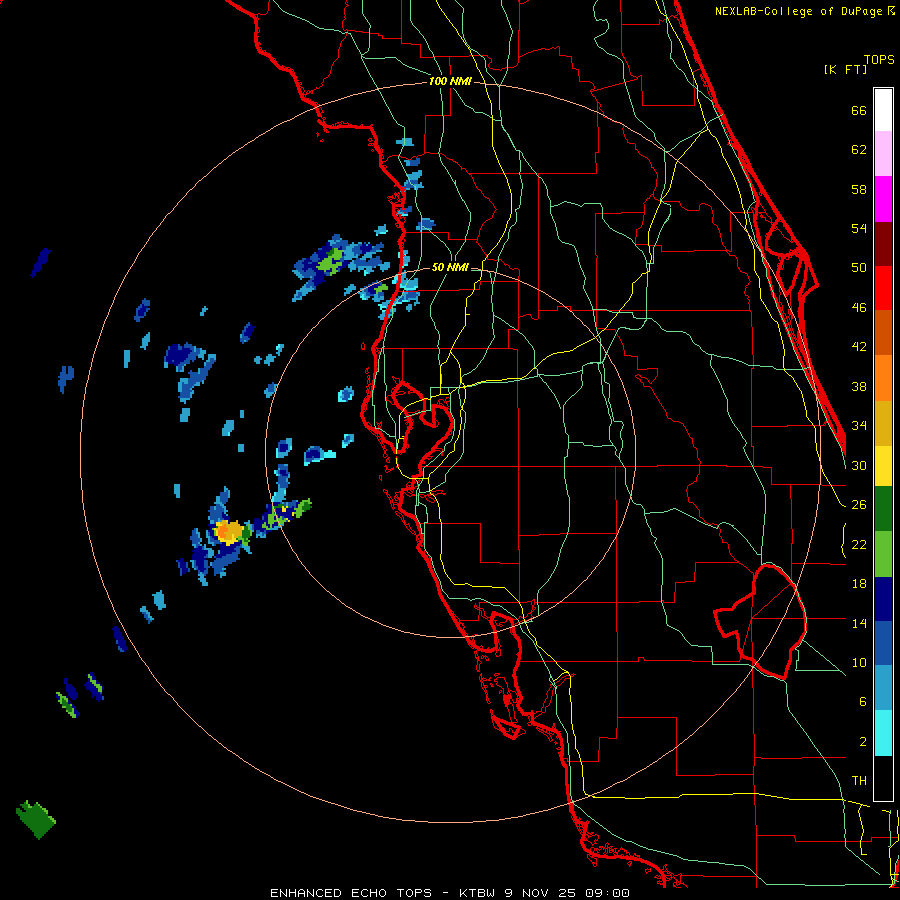The height and width of the screenshot is (900, 900).
Task: Select the dark green legend swatch
Action: click(883, 509)
